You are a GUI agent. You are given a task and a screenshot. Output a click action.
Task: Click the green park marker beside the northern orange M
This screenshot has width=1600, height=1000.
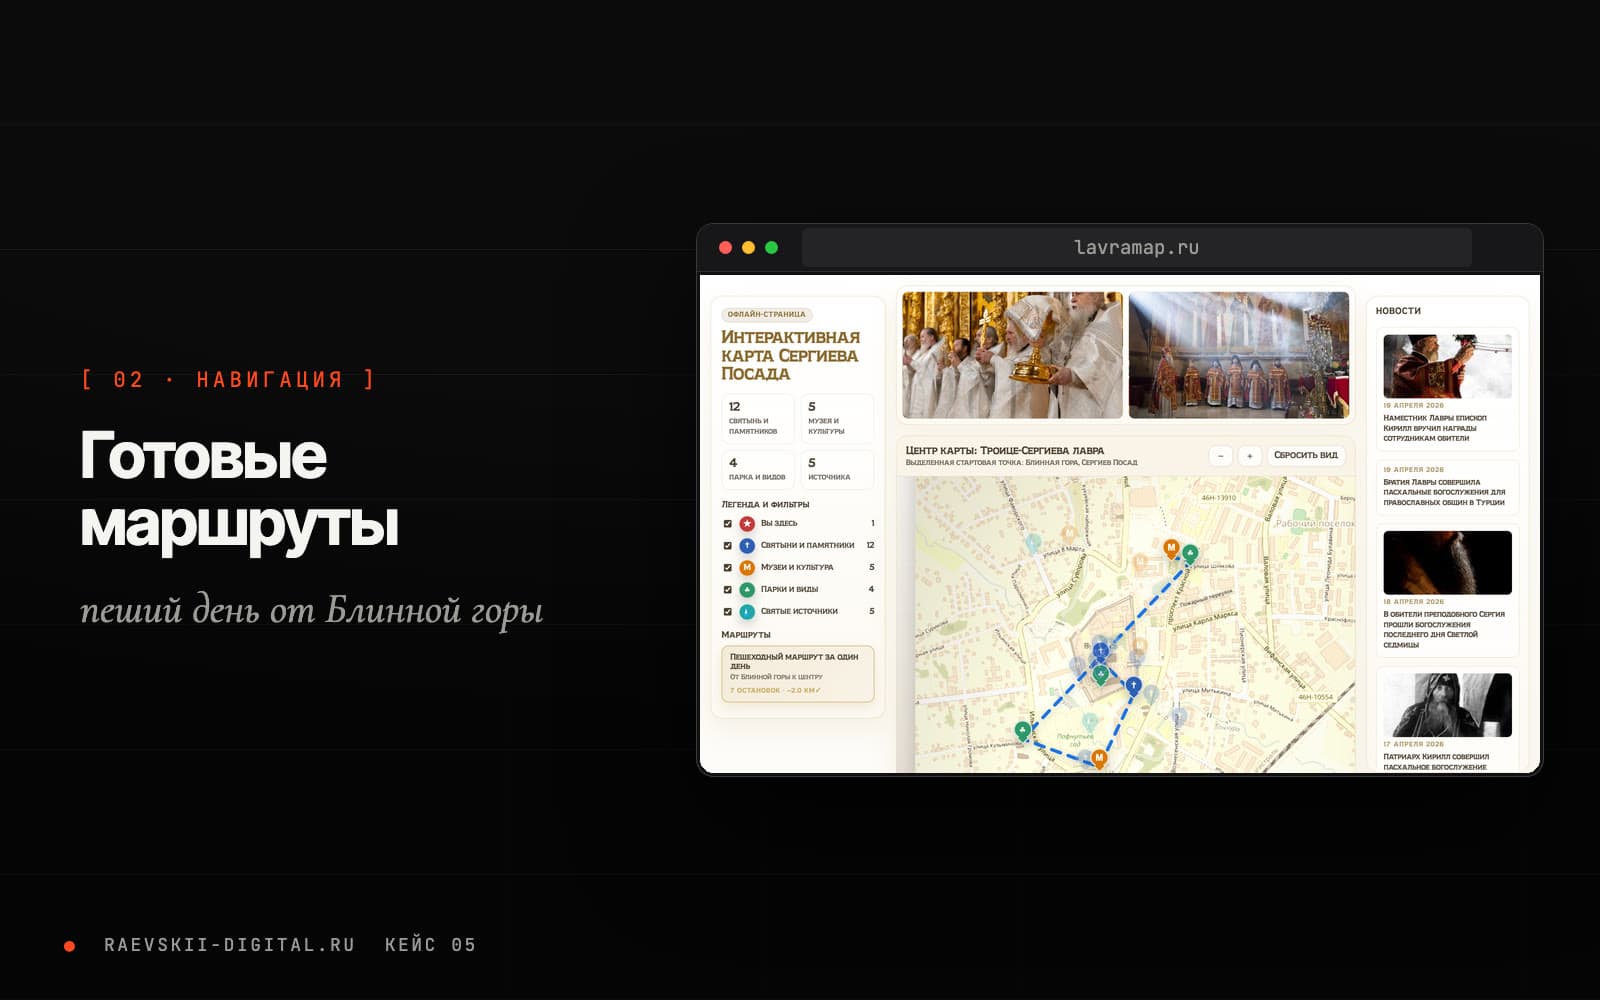tap(1190, 553)
